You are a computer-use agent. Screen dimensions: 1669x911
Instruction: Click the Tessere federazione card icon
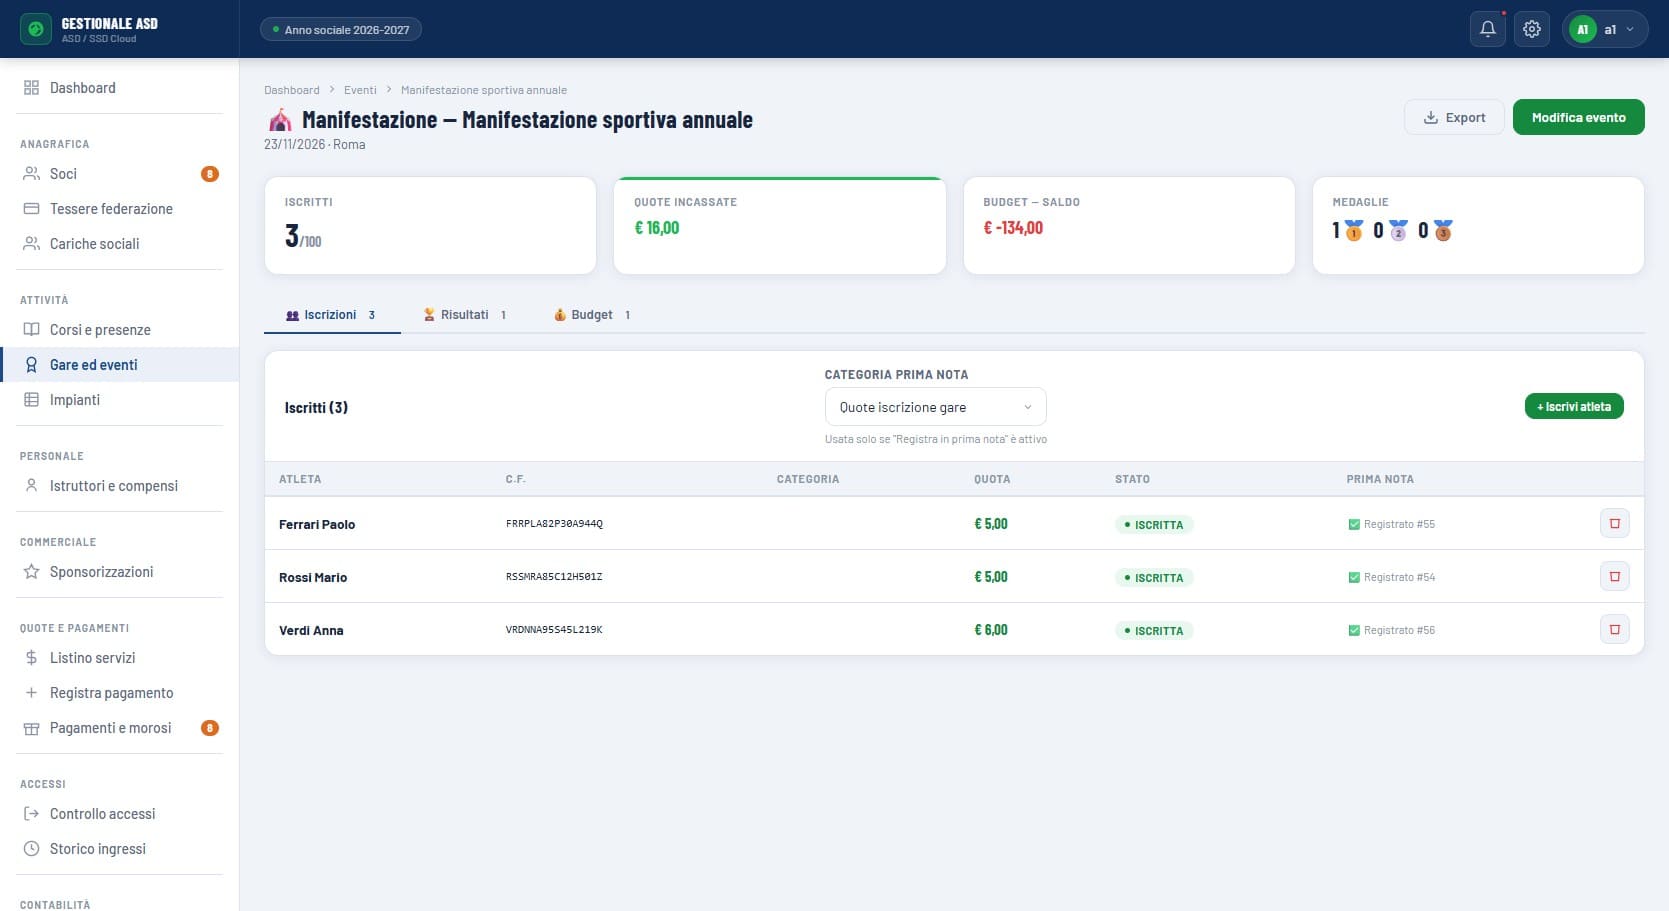coord(31,209)
